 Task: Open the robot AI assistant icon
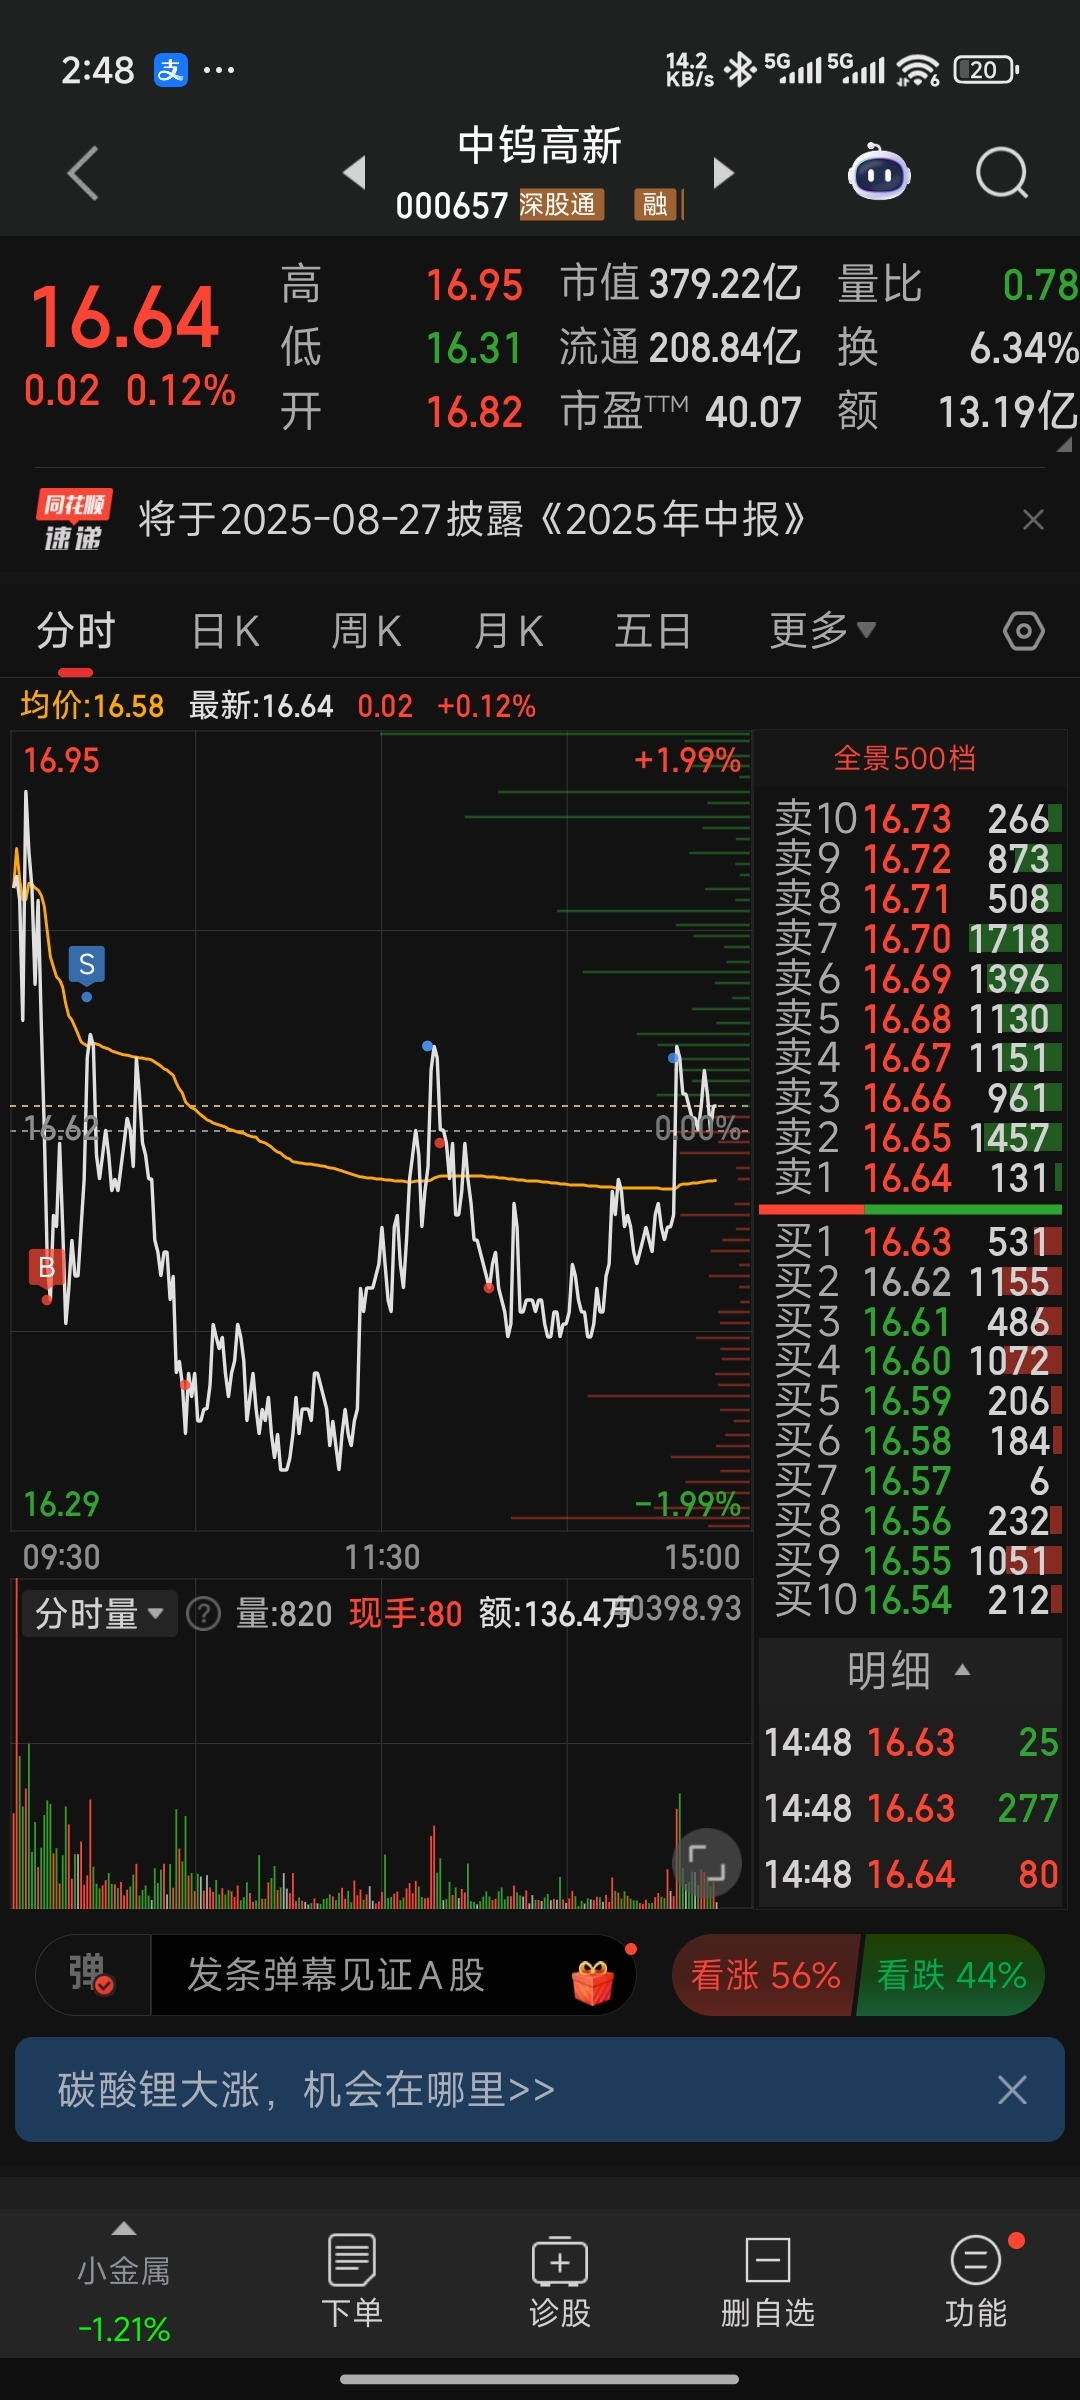tap(879, 172)
